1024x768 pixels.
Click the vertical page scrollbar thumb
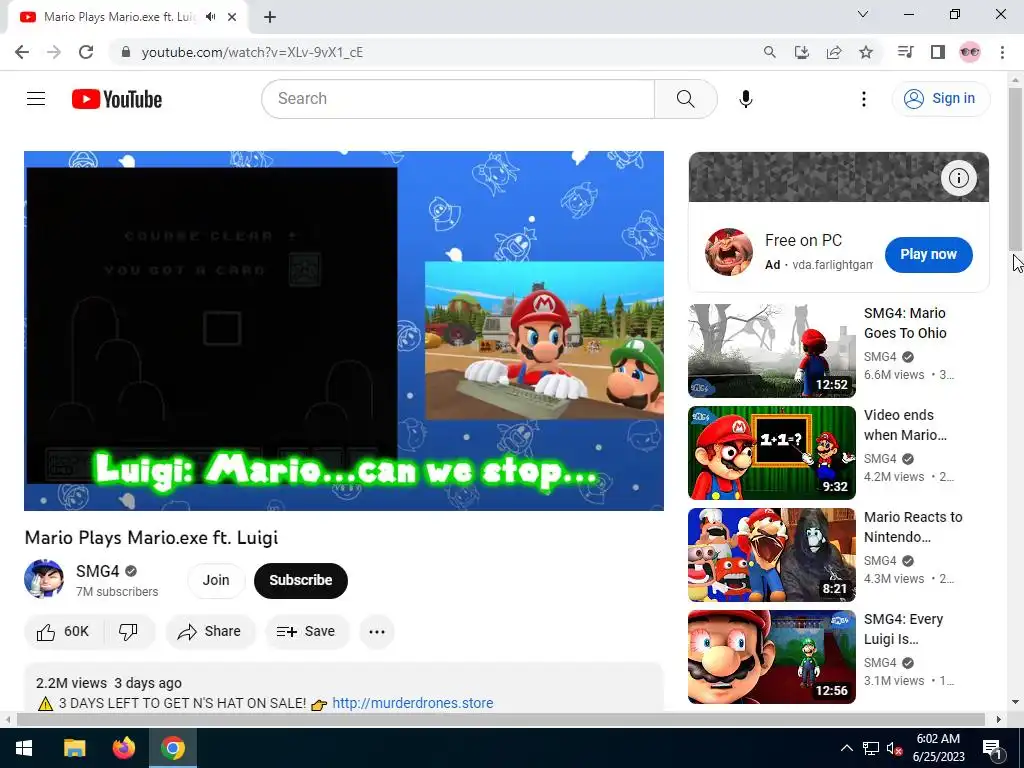click(1015, 168)
